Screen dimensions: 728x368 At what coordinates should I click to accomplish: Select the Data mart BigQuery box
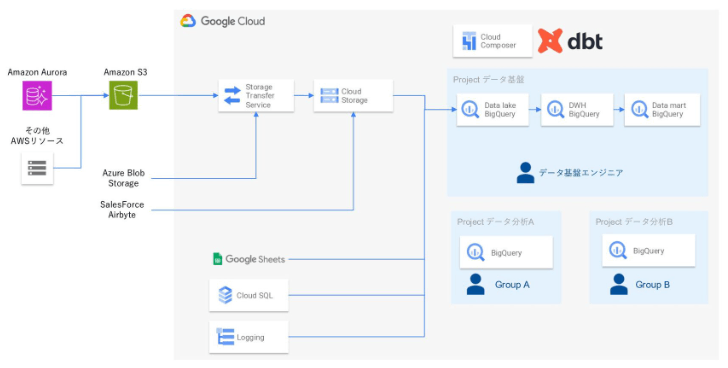[x=662, y=110]
